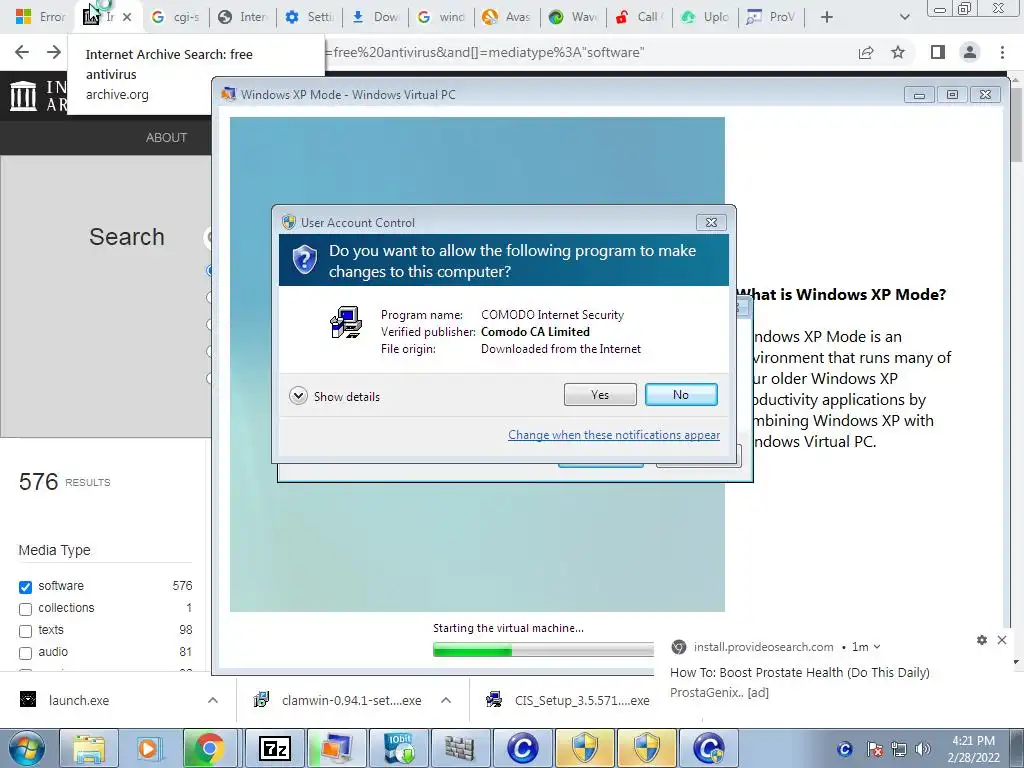The height and width of the screenshot is (768, 1024).
Task: Switch to the Avast tab
Action: pos(506,17)
